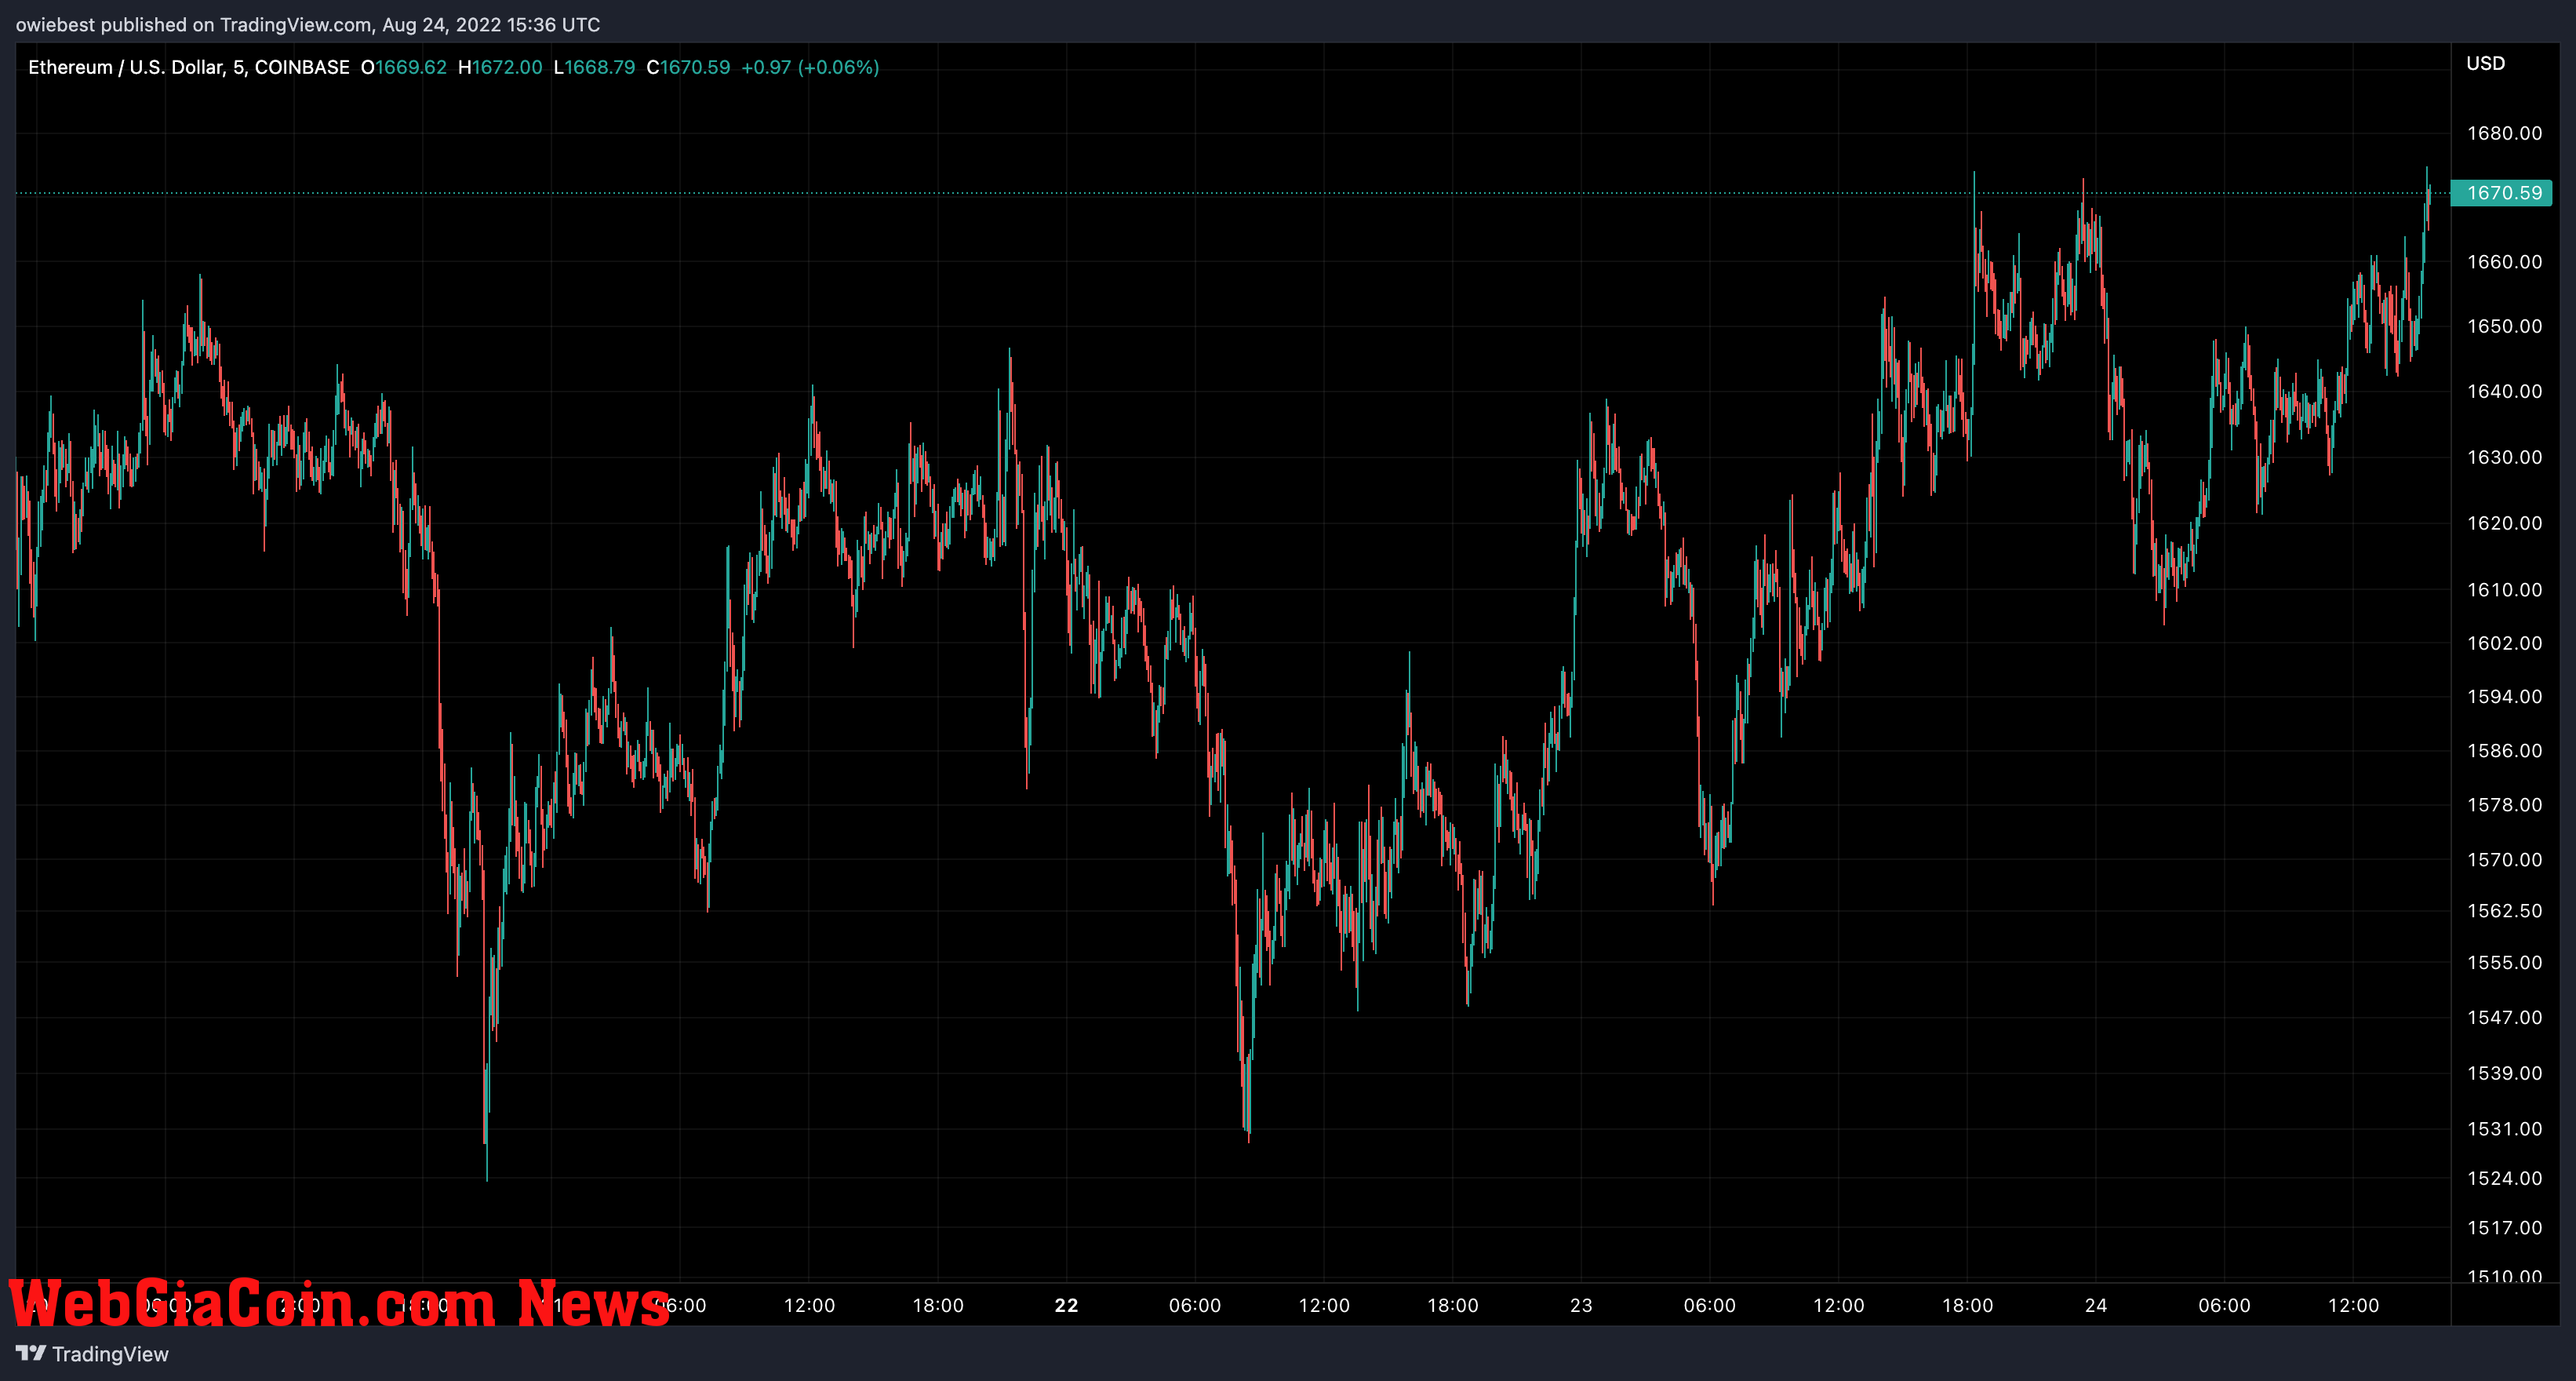The height and width of the screenshot is (1381, 2576).
Task: Click the 1517.00 price axis label
Action: (2504, 1227)
